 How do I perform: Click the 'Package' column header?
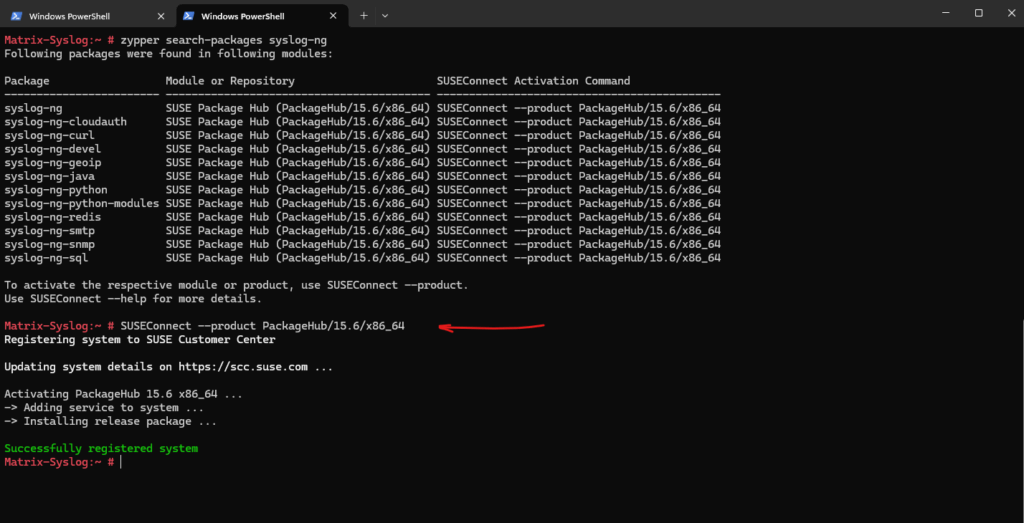[x=27, y=81]
